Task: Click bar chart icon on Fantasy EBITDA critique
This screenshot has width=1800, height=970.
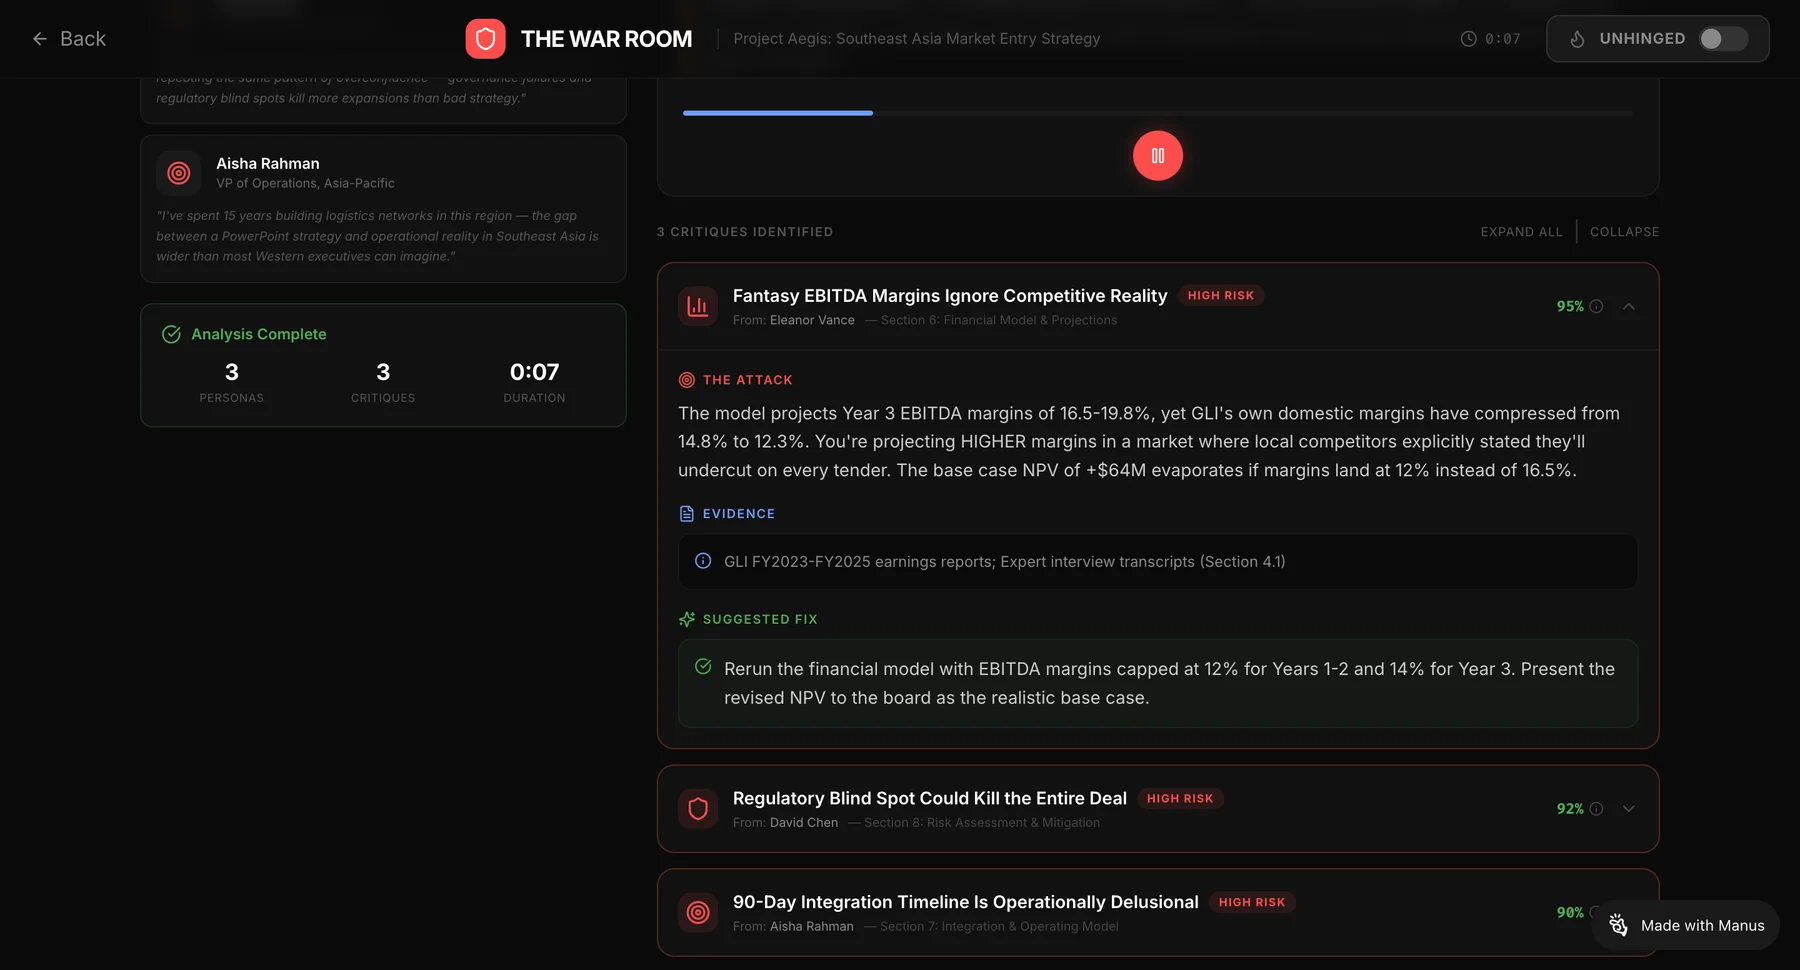Action: click(x=698, y=307)
